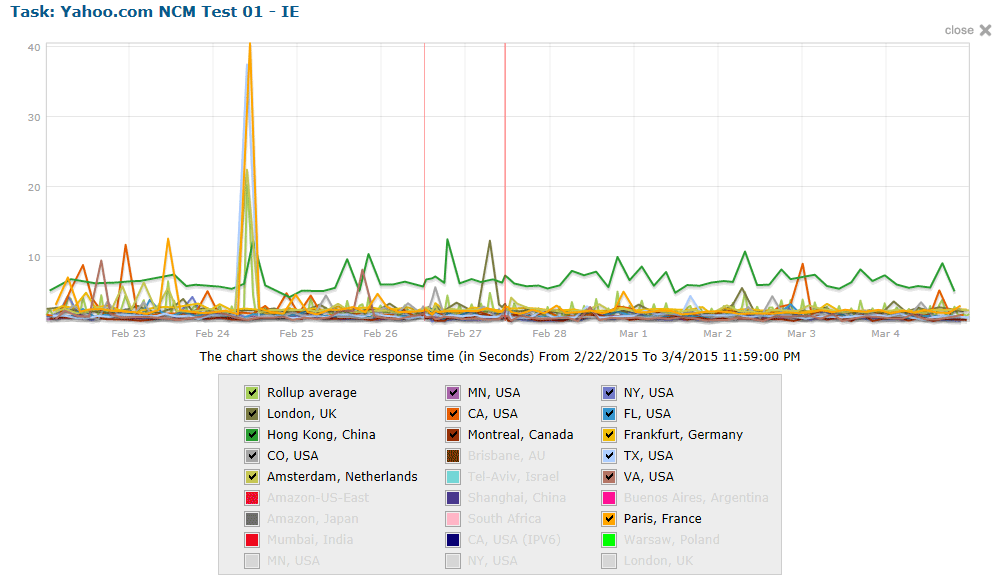
Task: Hide the Montreal, Canada series
Action: (x=453, y=435)
